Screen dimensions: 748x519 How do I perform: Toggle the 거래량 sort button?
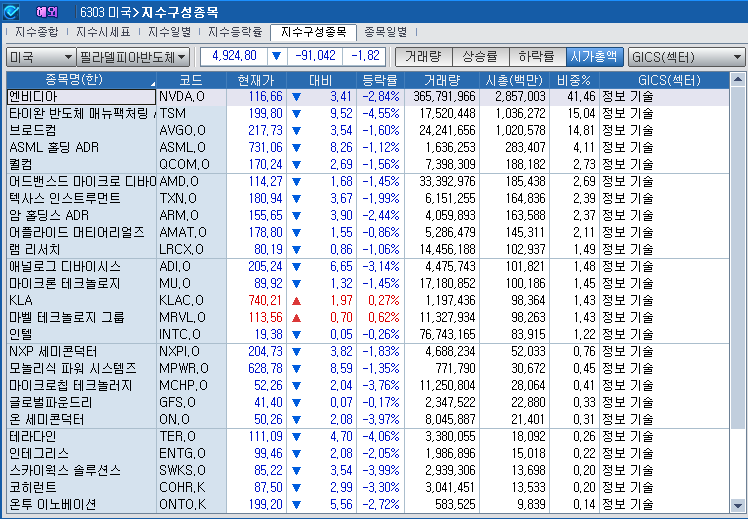[424, 57]
